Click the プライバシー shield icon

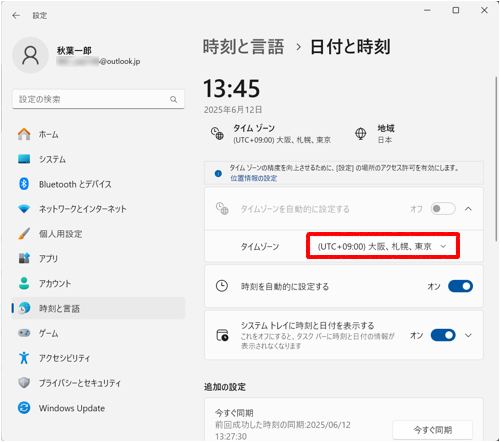pyautogui.click(x=24, y=383)
